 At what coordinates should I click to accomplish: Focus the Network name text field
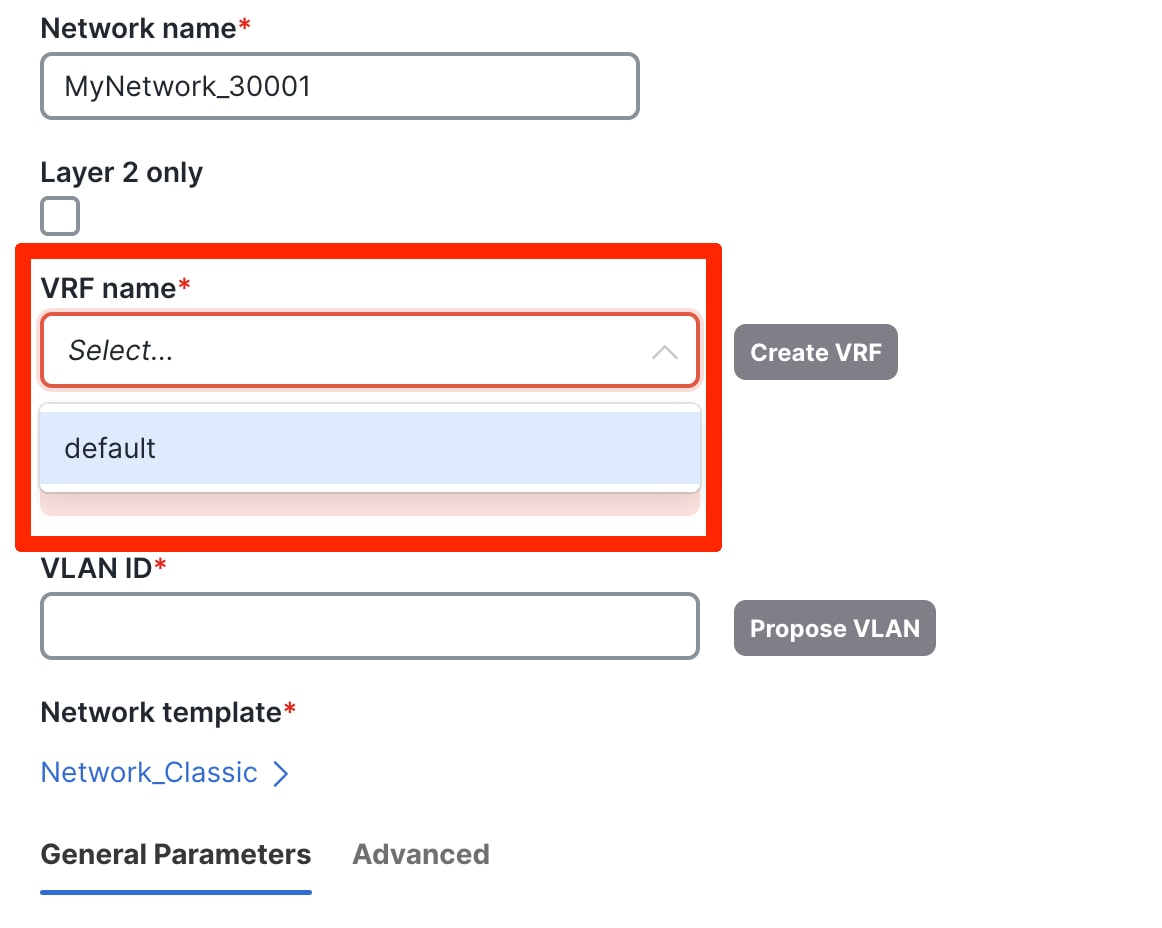coord(339,86)
